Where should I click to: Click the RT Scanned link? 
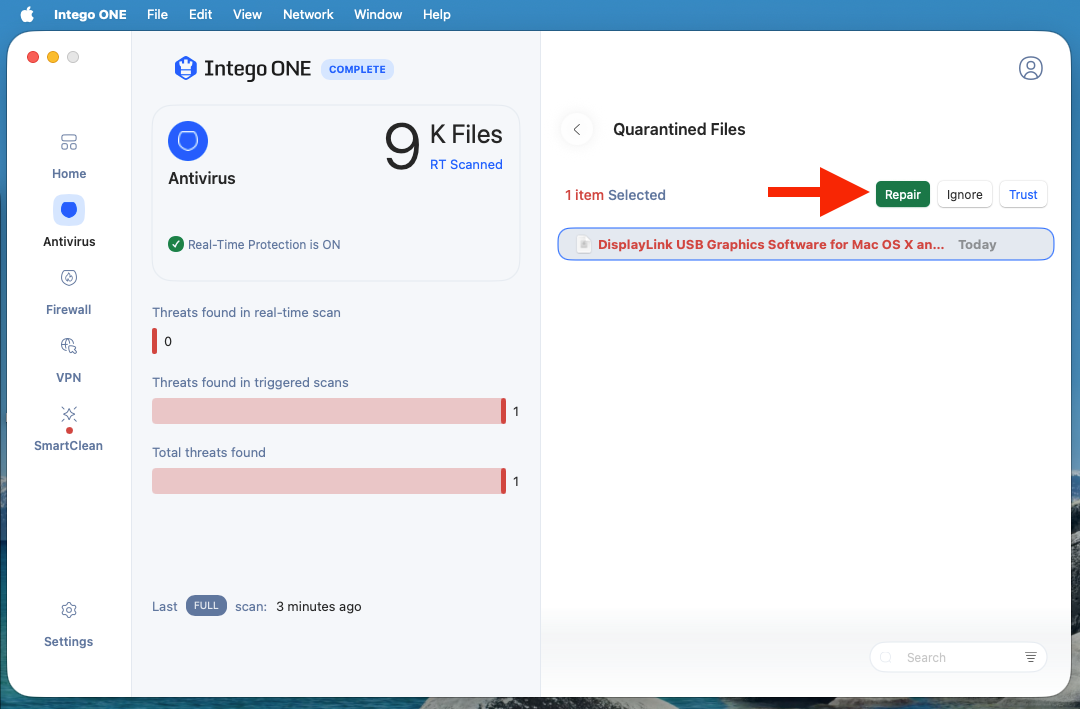pyautogui.click(x=466, y=165)
